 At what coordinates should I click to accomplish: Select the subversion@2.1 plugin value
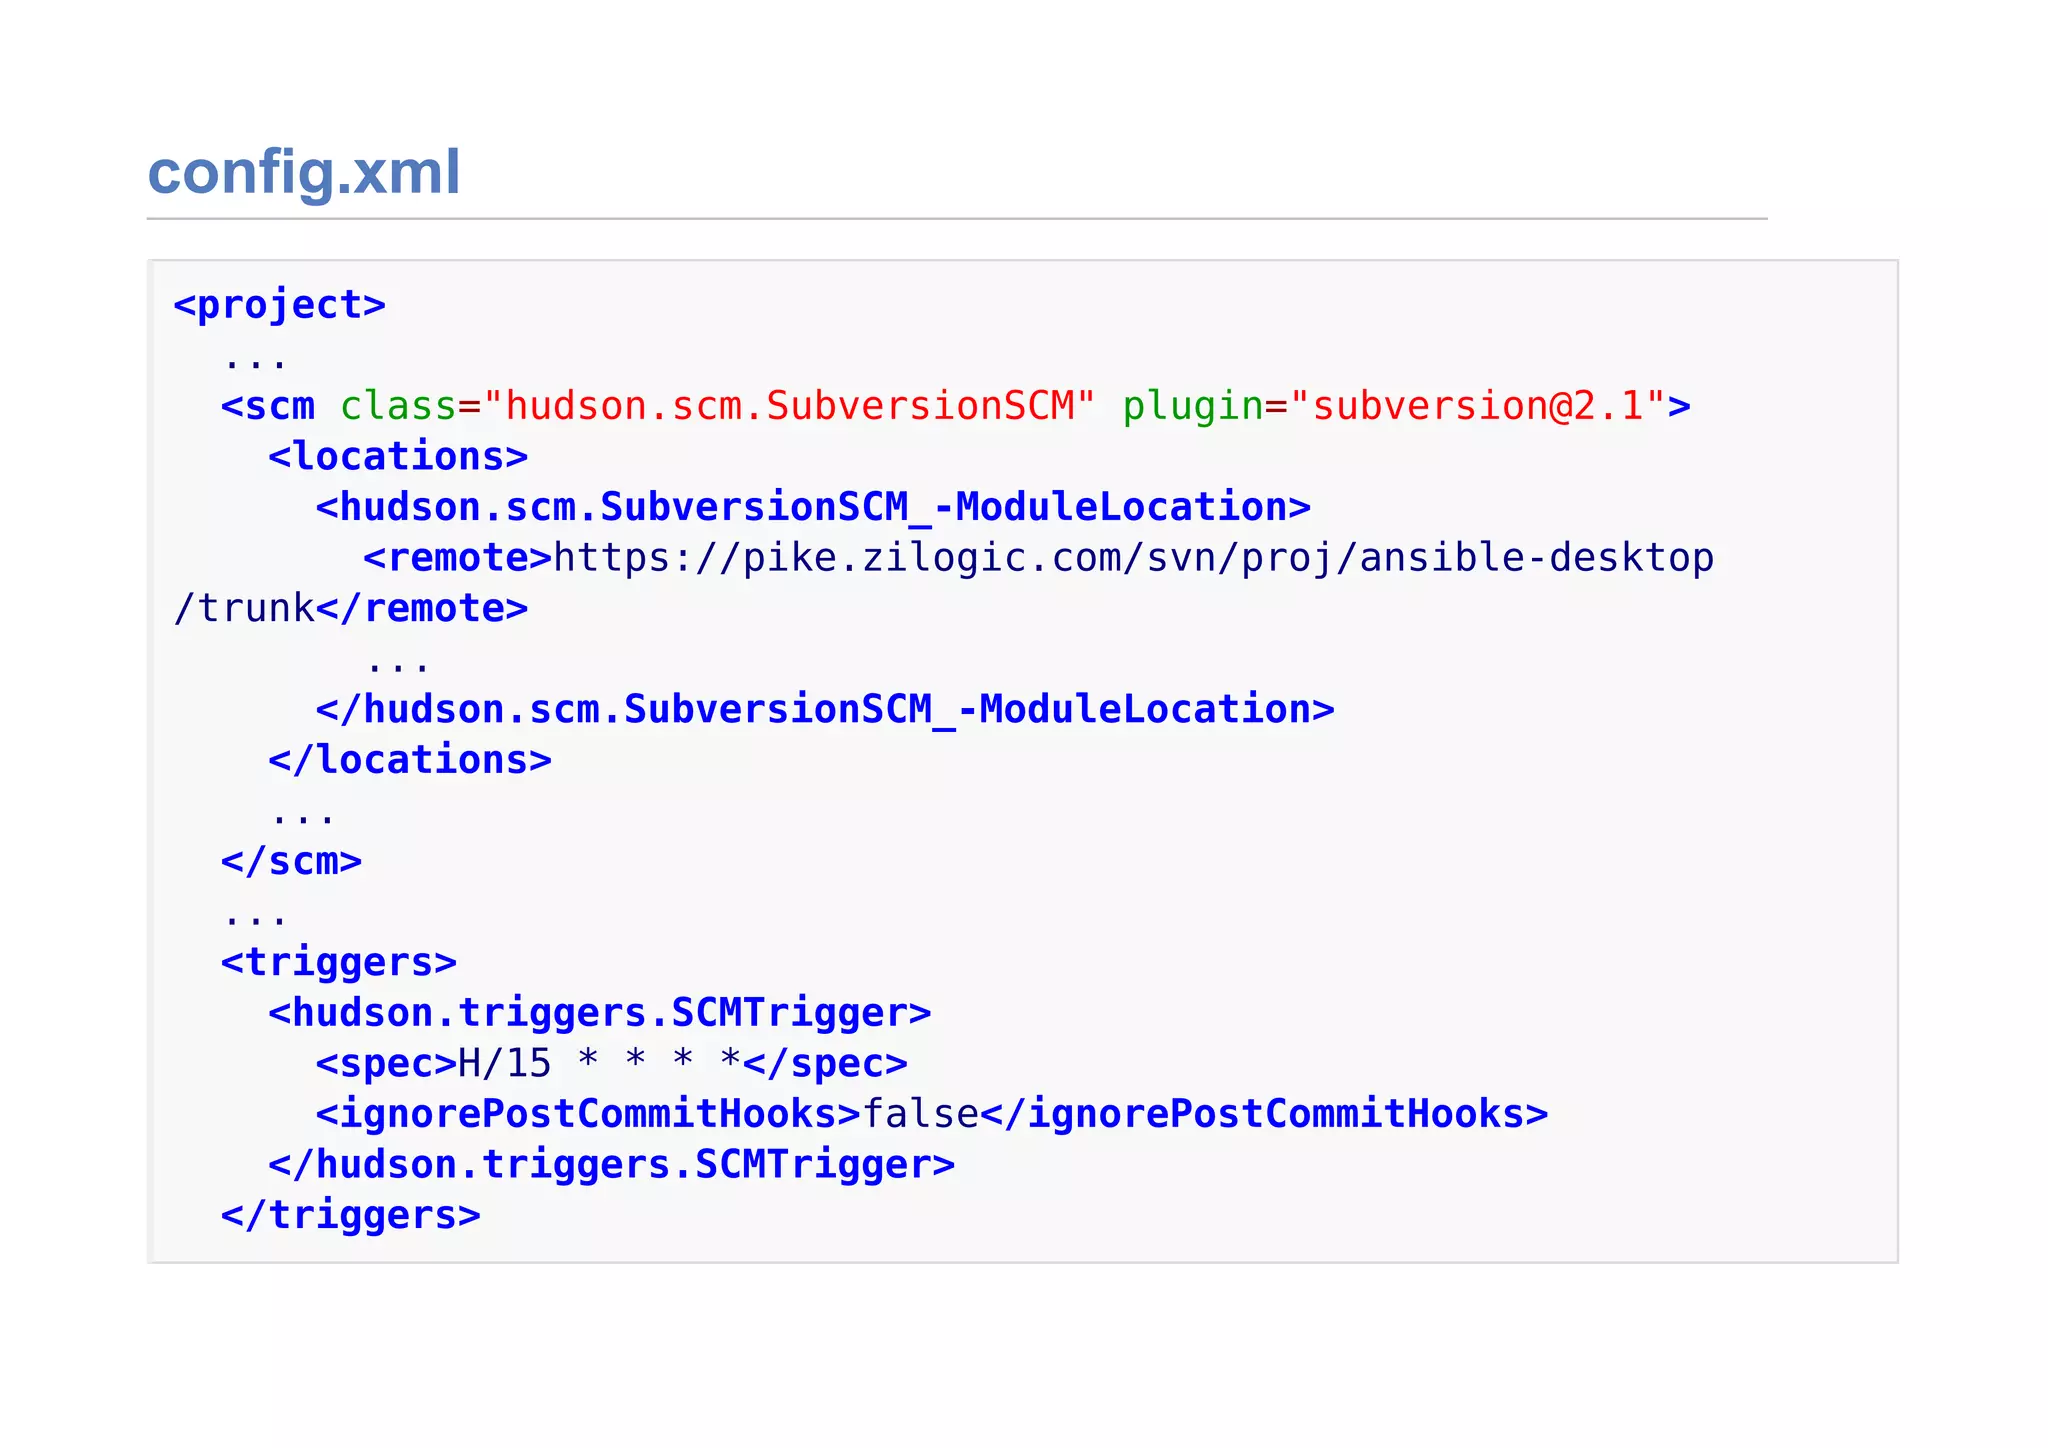click(x=1478, y=406)
